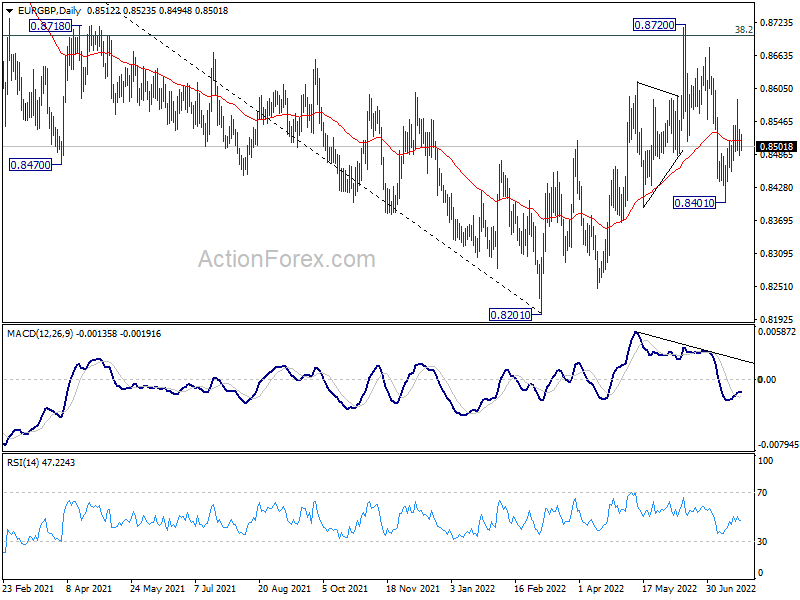Select the 0.86050 price axis value

click(777, 89)
